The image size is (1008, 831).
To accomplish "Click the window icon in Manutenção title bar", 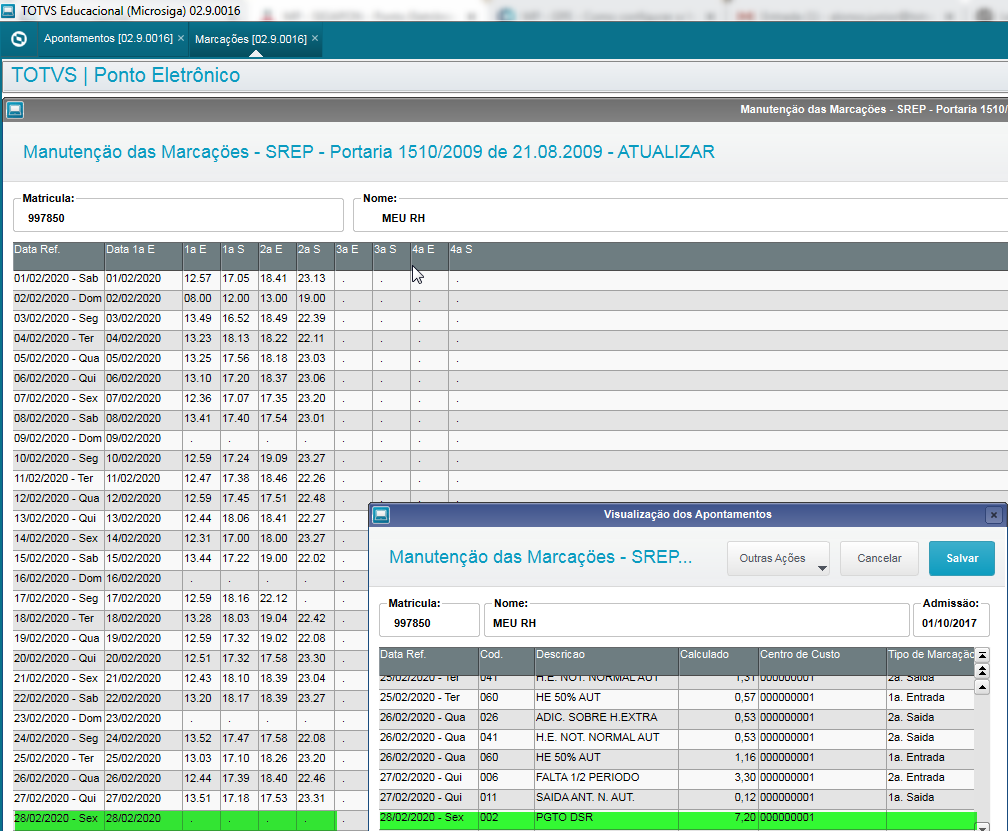I will (15, 110).
